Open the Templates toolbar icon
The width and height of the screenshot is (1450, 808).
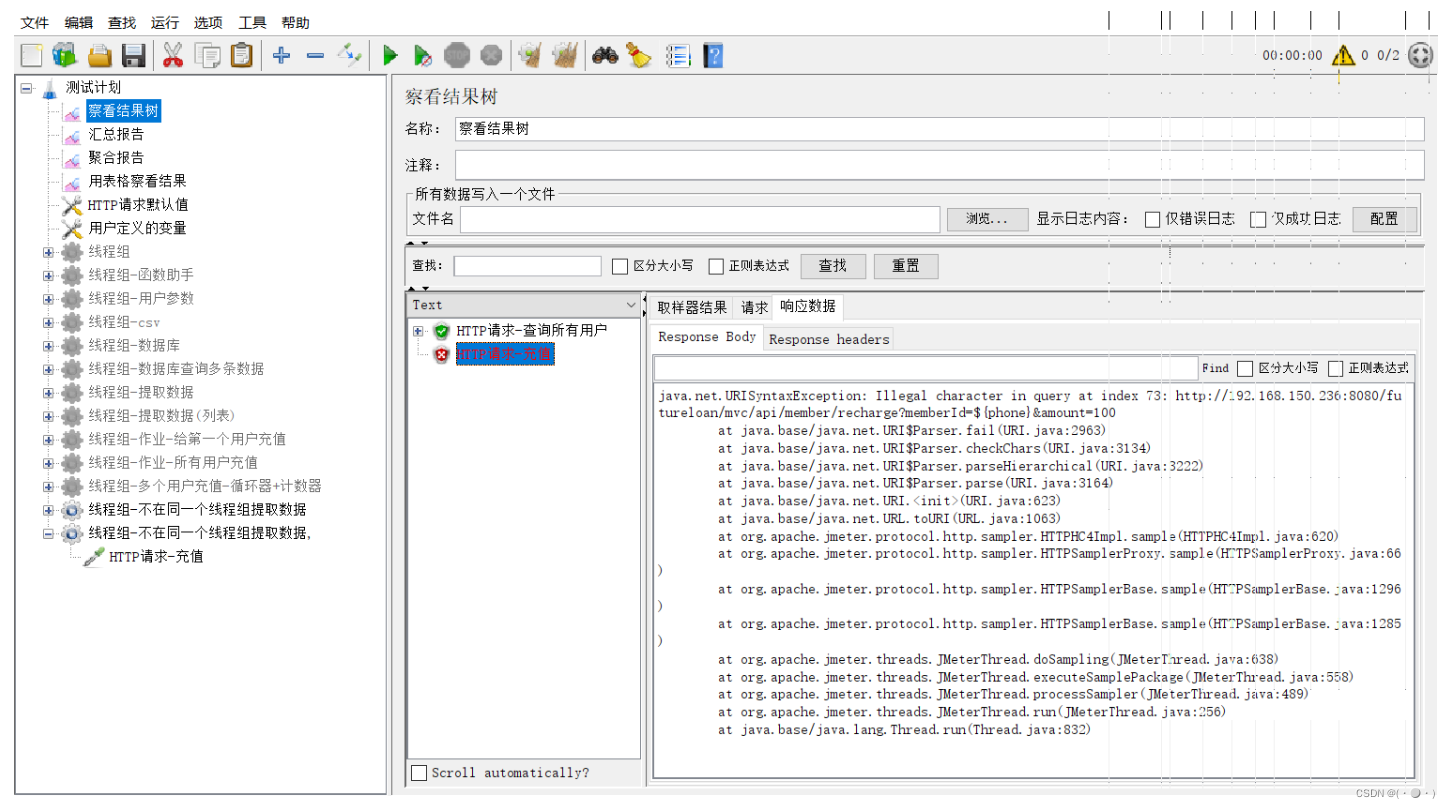coord(65,56)
